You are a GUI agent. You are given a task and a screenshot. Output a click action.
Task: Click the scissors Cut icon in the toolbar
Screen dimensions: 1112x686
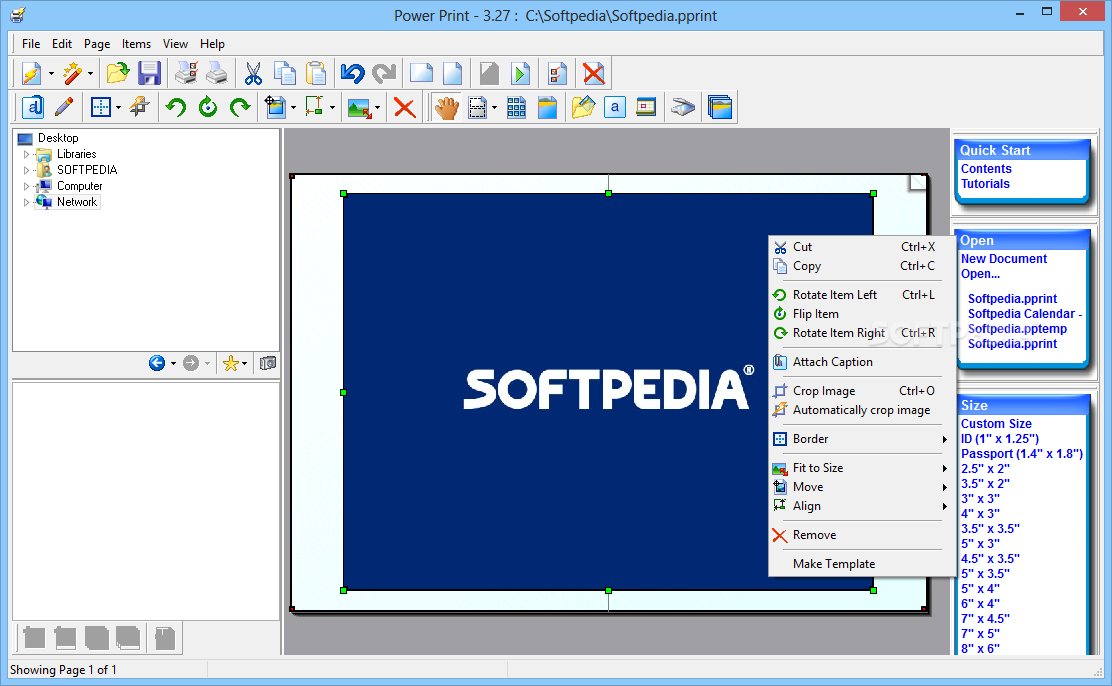[253, 73]
